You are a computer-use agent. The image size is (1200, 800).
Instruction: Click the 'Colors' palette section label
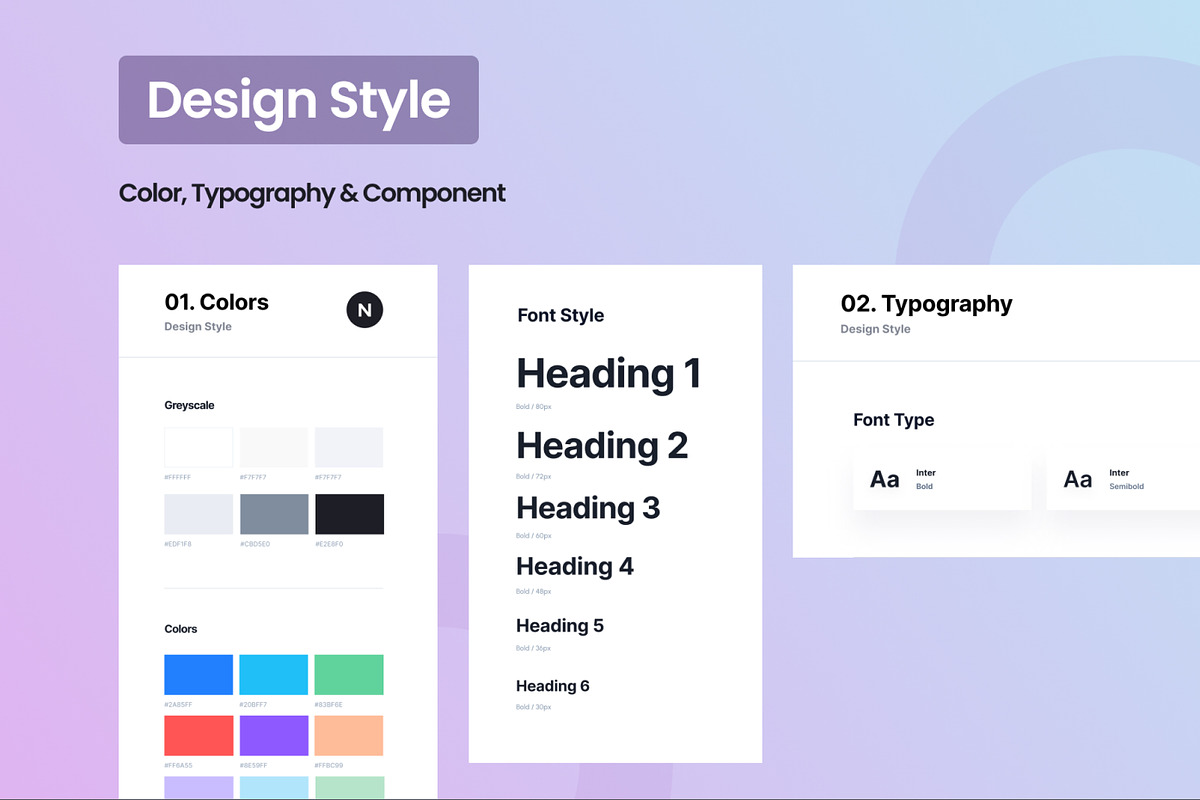[x=181, y=629]
